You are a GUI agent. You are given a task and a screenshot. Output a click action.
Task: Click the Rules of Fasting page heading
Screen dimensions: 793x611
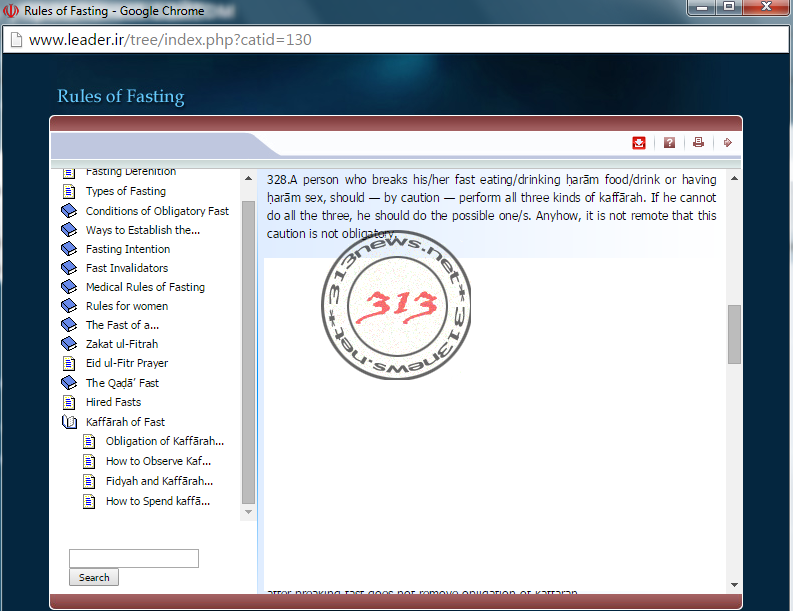pos(120,96)
